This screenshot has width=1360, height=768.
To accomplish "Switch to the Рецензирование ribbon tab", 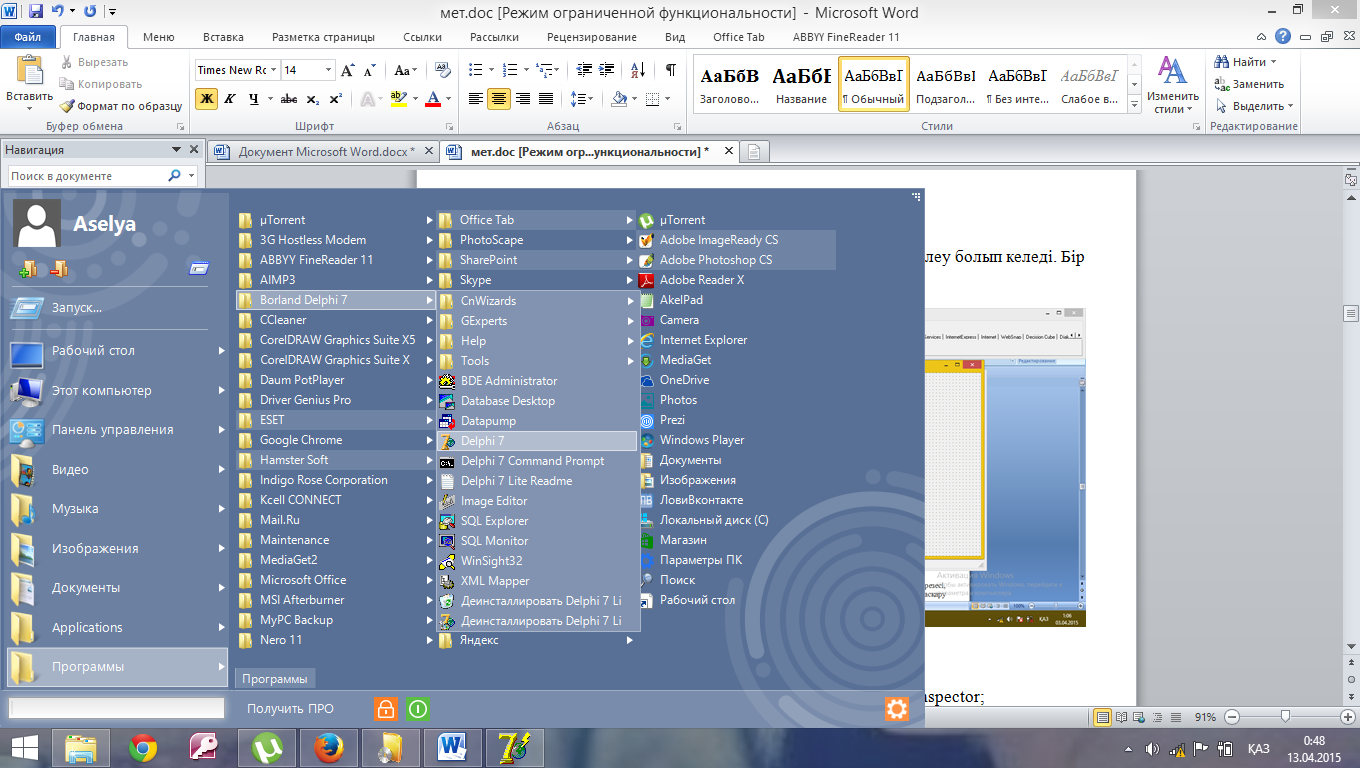I will [592, 37].
